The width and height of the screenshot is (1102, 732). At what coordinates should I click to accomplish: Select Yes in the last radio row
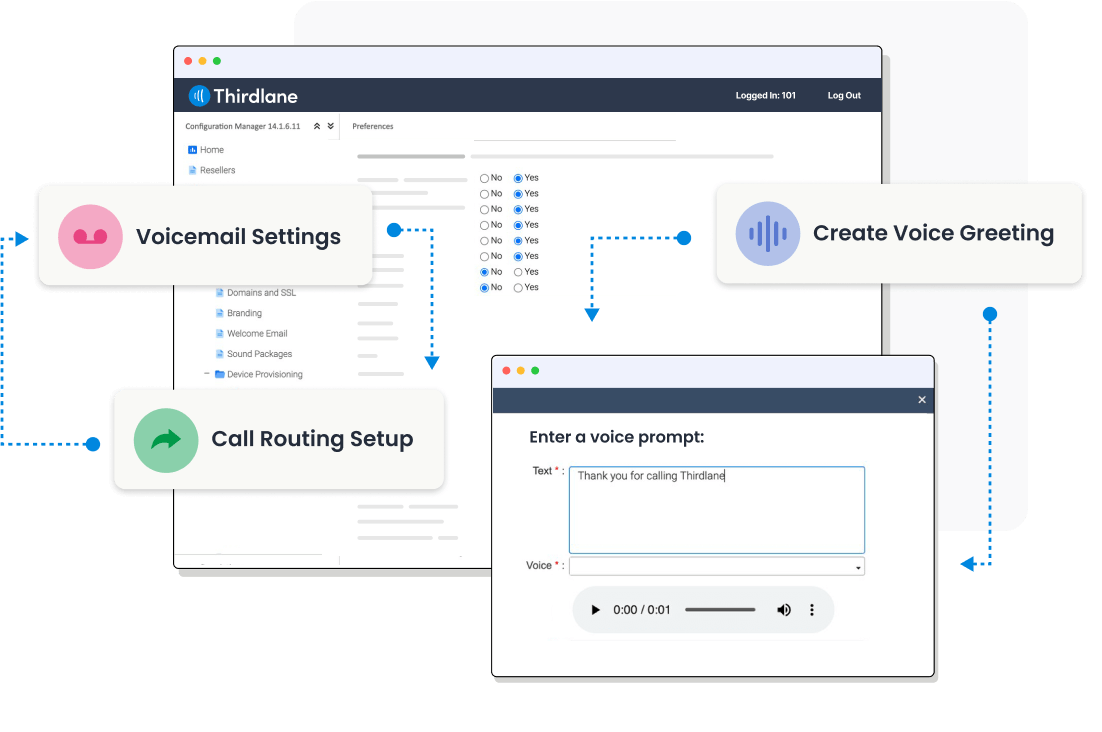point(518,288)
